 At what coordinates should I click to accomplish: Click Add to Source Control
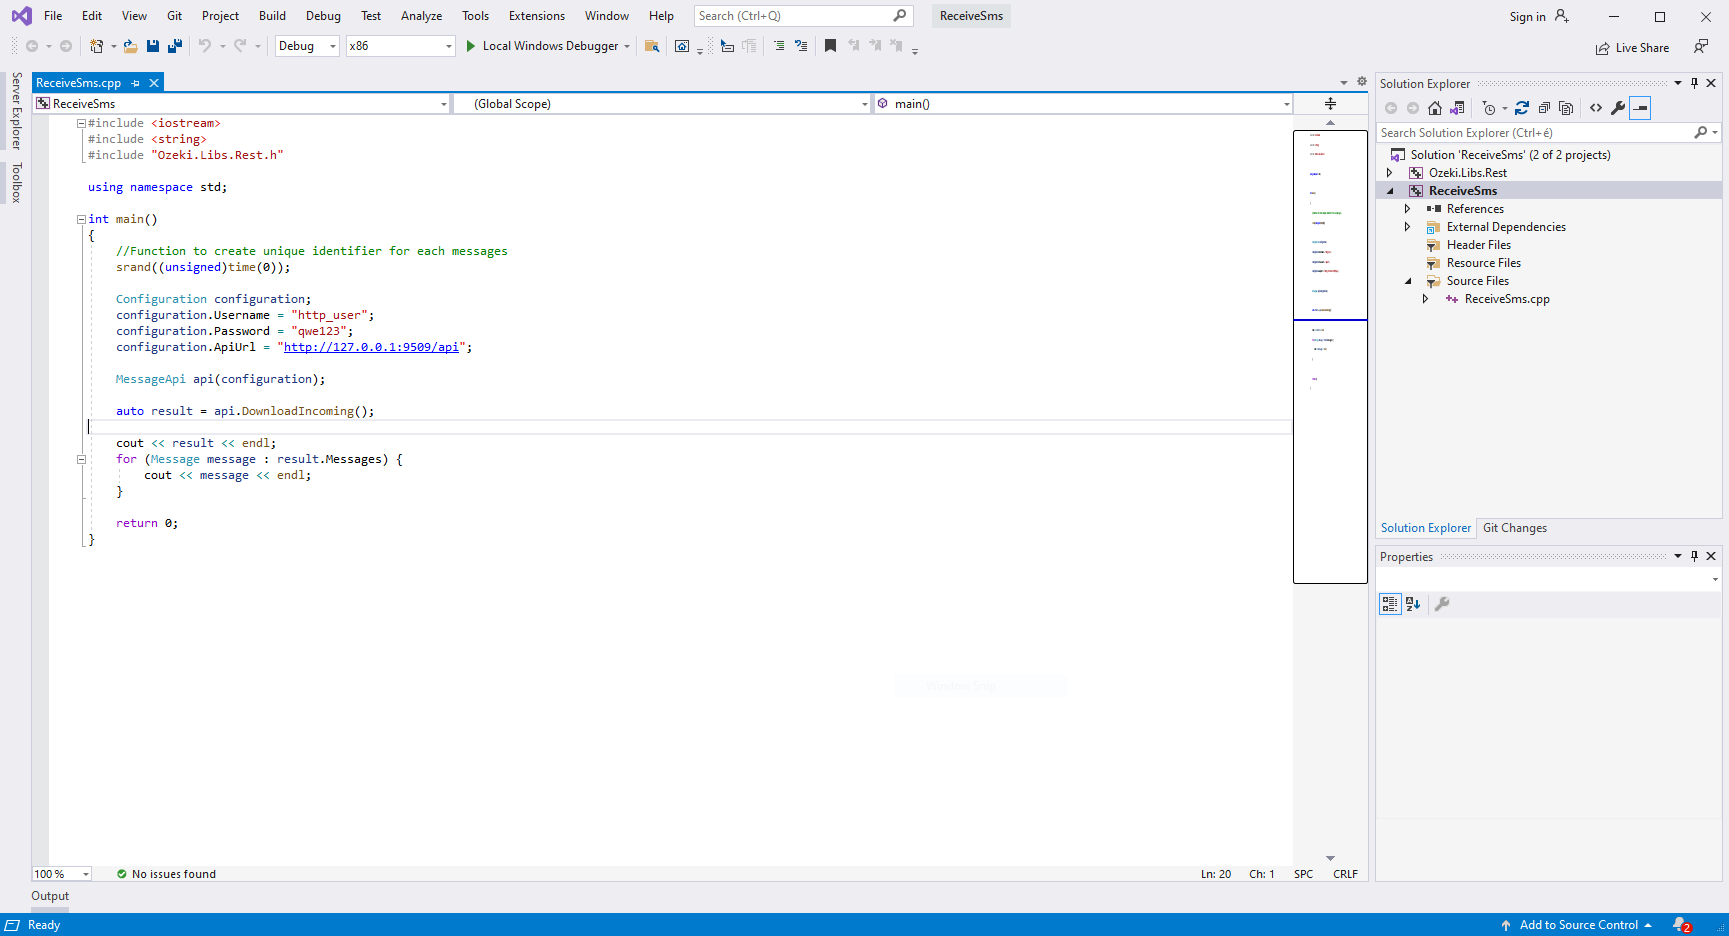[x=1578, y=925]
